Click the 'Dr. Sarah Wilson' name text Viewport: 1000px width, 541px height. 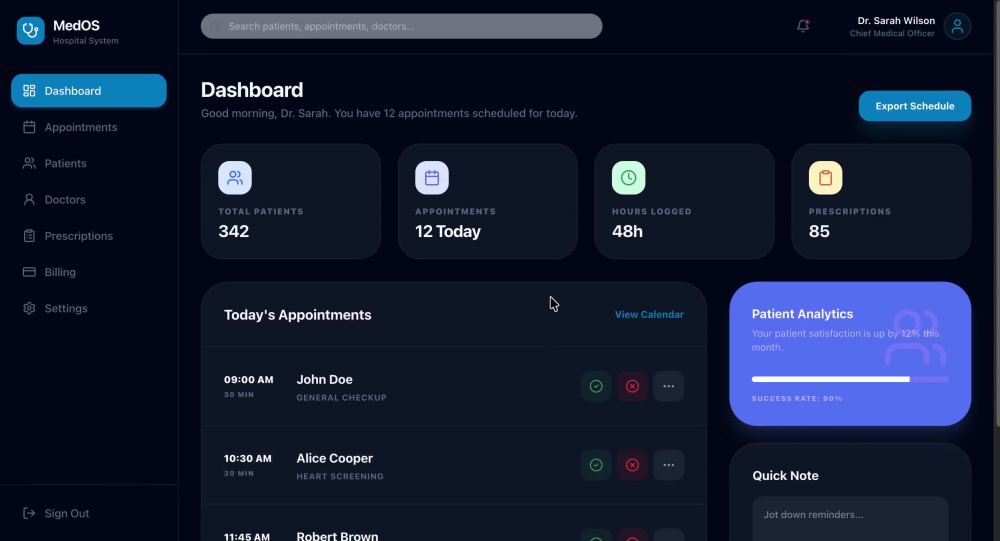click(x=896, y=20)
